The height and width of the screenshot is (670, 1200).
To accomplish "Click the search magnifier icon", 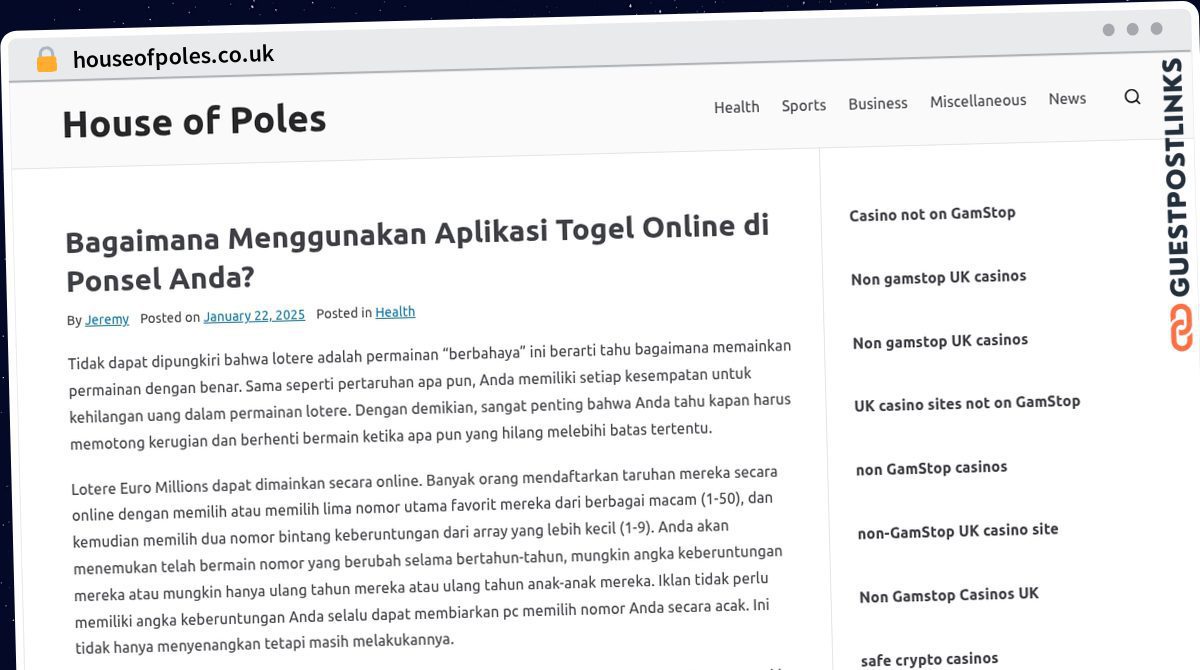I will 1132,97.
